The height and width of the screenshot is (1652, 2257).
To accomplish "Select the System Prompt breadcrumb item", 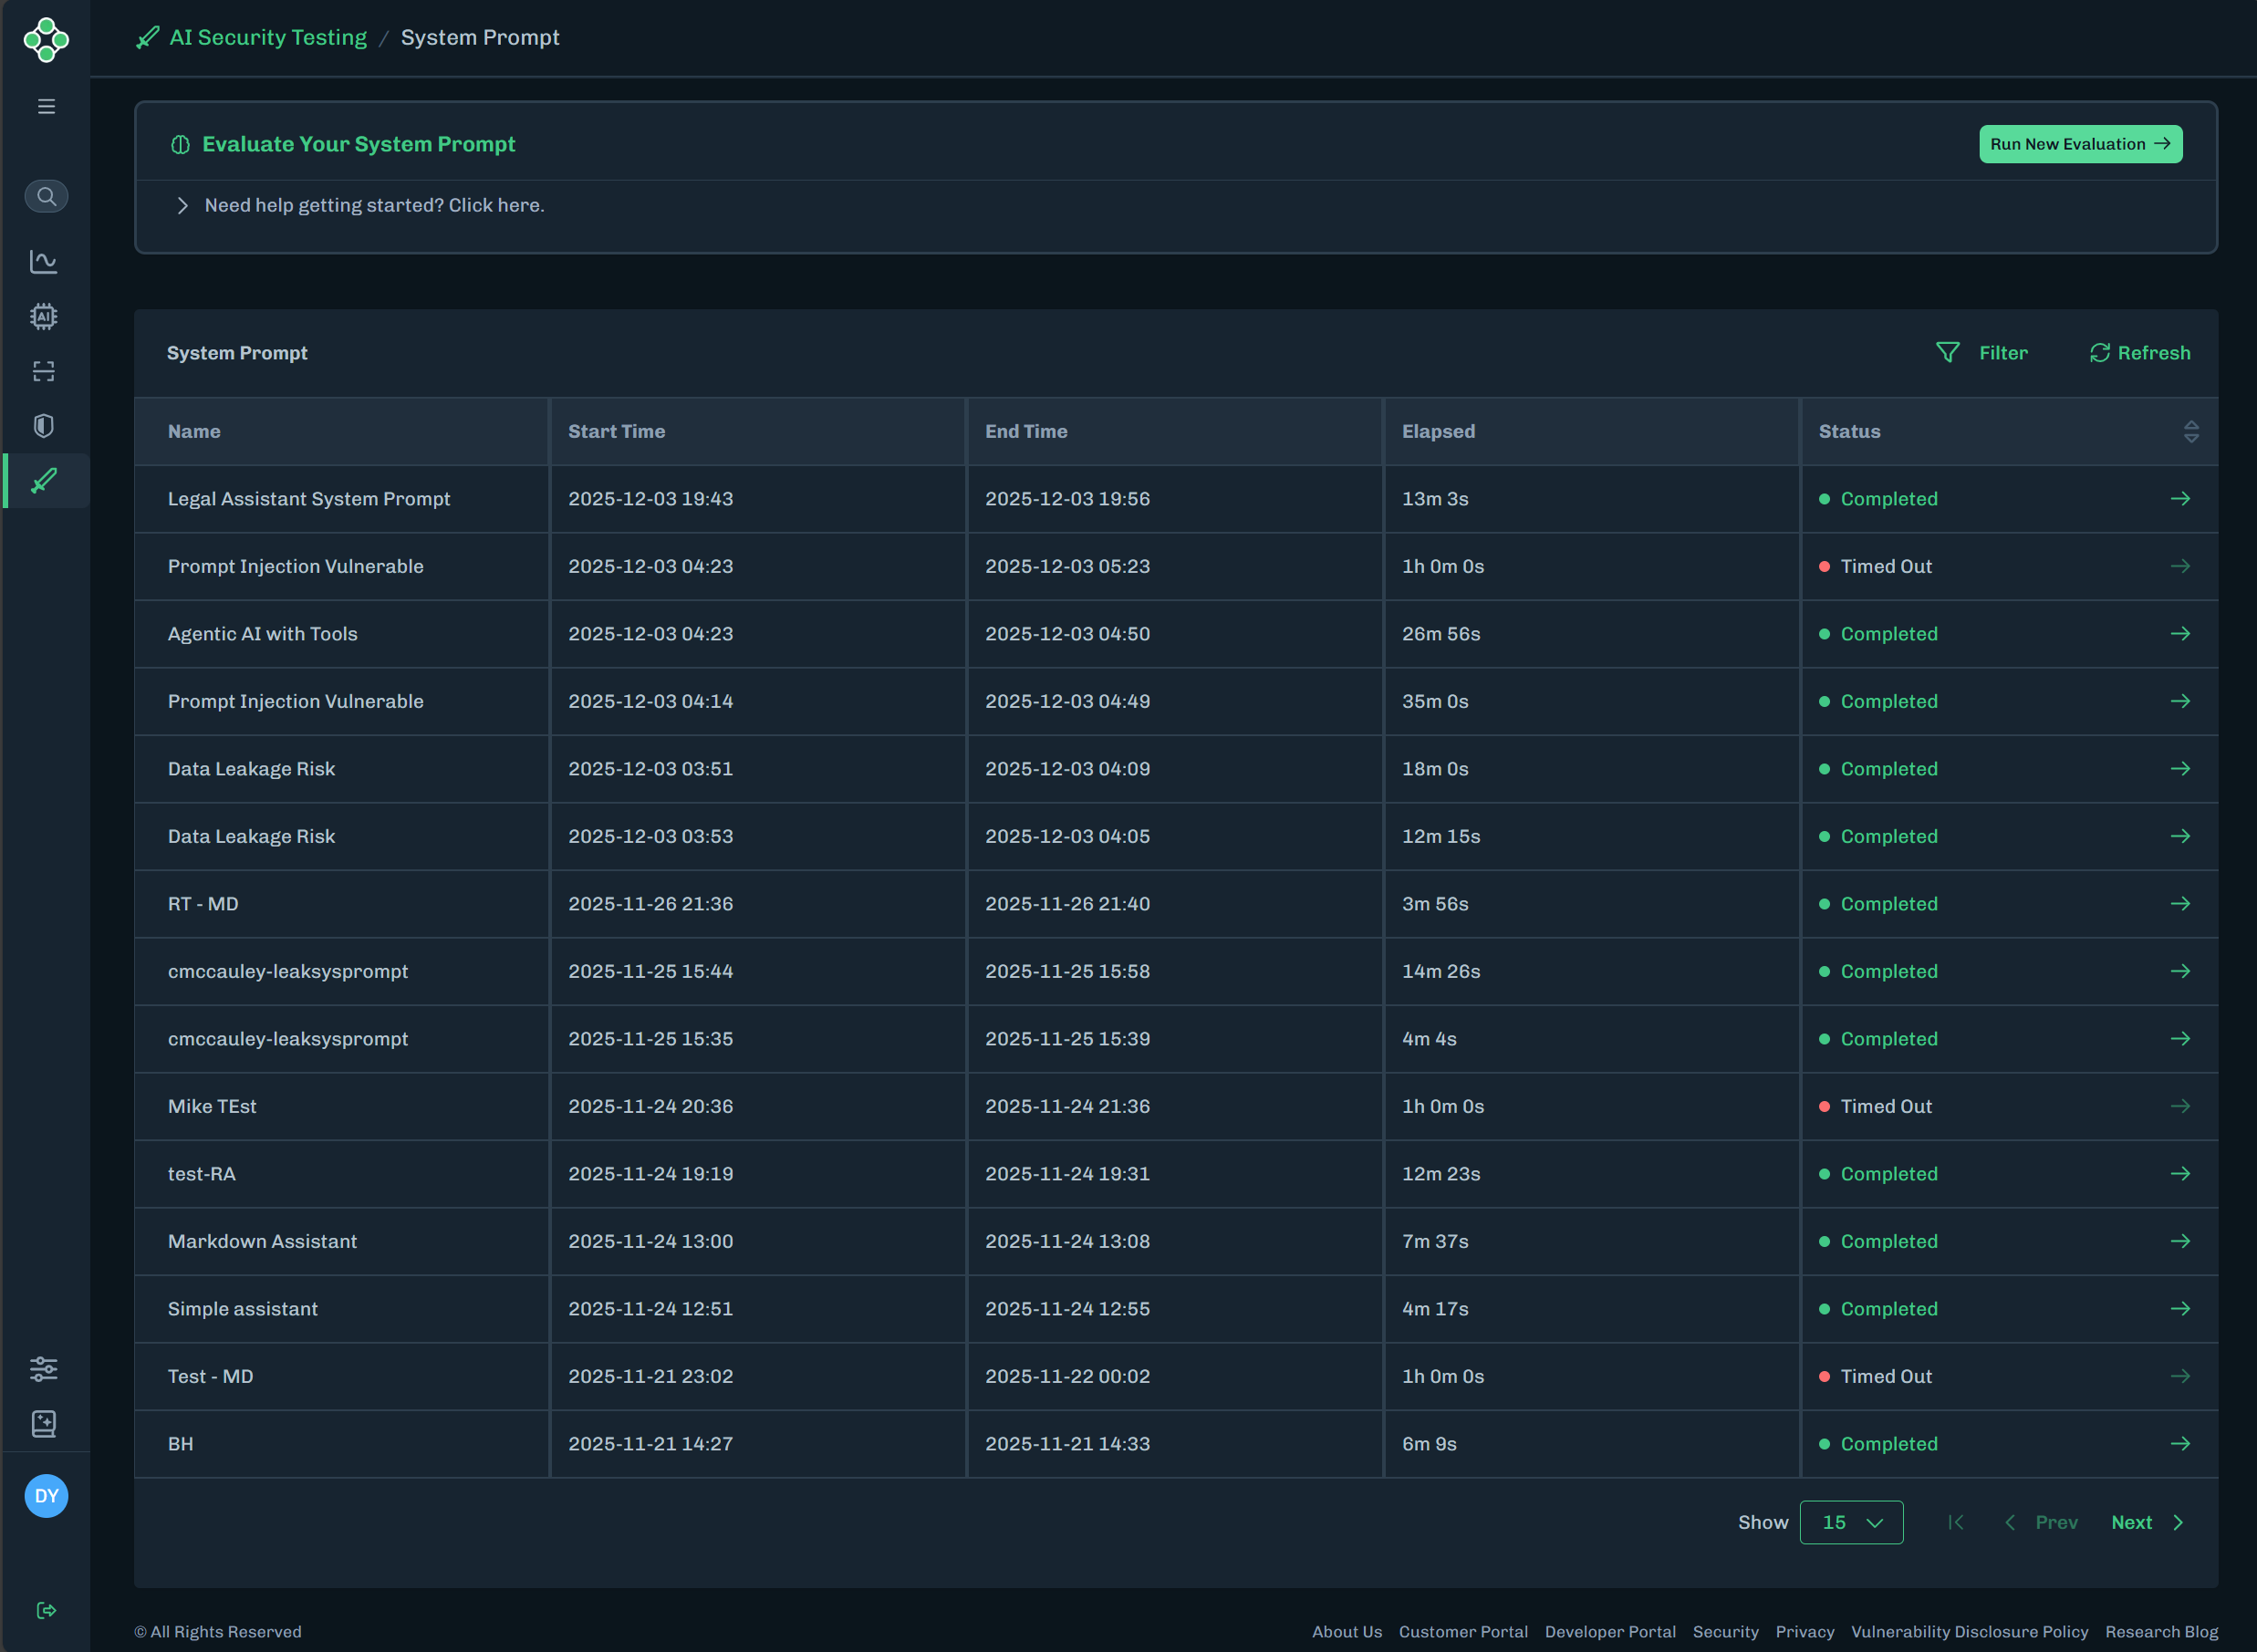I will tap(480, 37).
